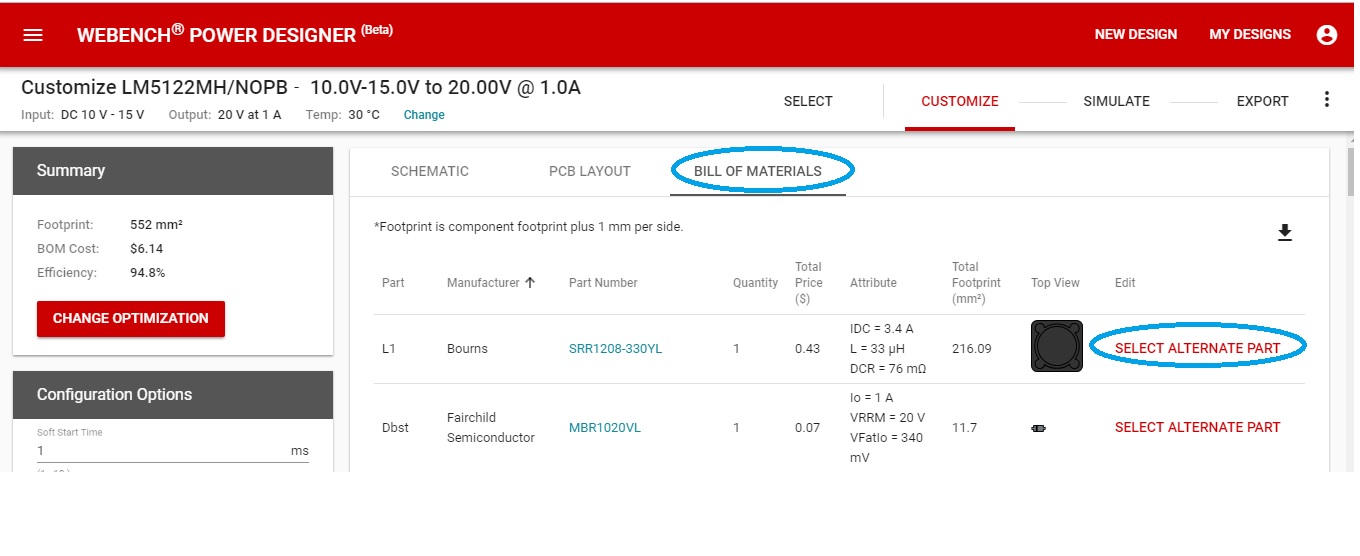Viewport: 1360px width, 556px height.
Task: Click the Summary panel header
Action: click(x=173, y=171)
